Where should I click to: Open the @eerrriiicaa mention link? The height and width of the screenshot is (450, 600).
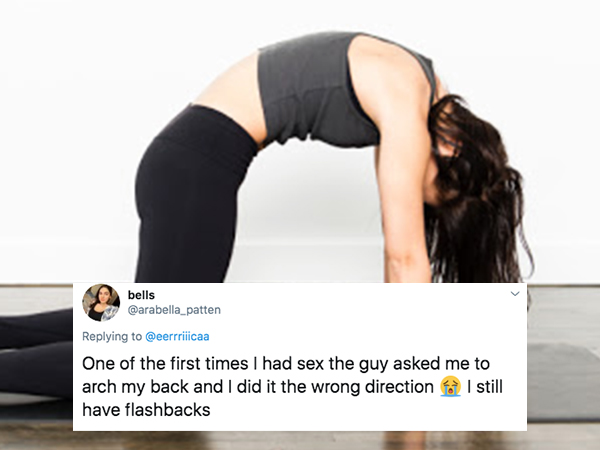pos(177,336)
